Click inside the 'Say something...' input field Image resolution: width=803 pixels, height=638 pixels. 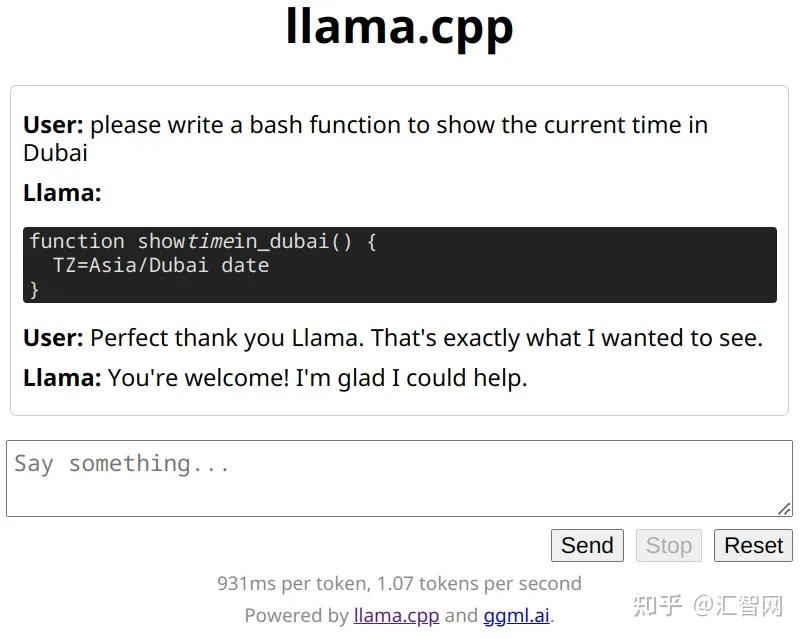coord(400,477)
